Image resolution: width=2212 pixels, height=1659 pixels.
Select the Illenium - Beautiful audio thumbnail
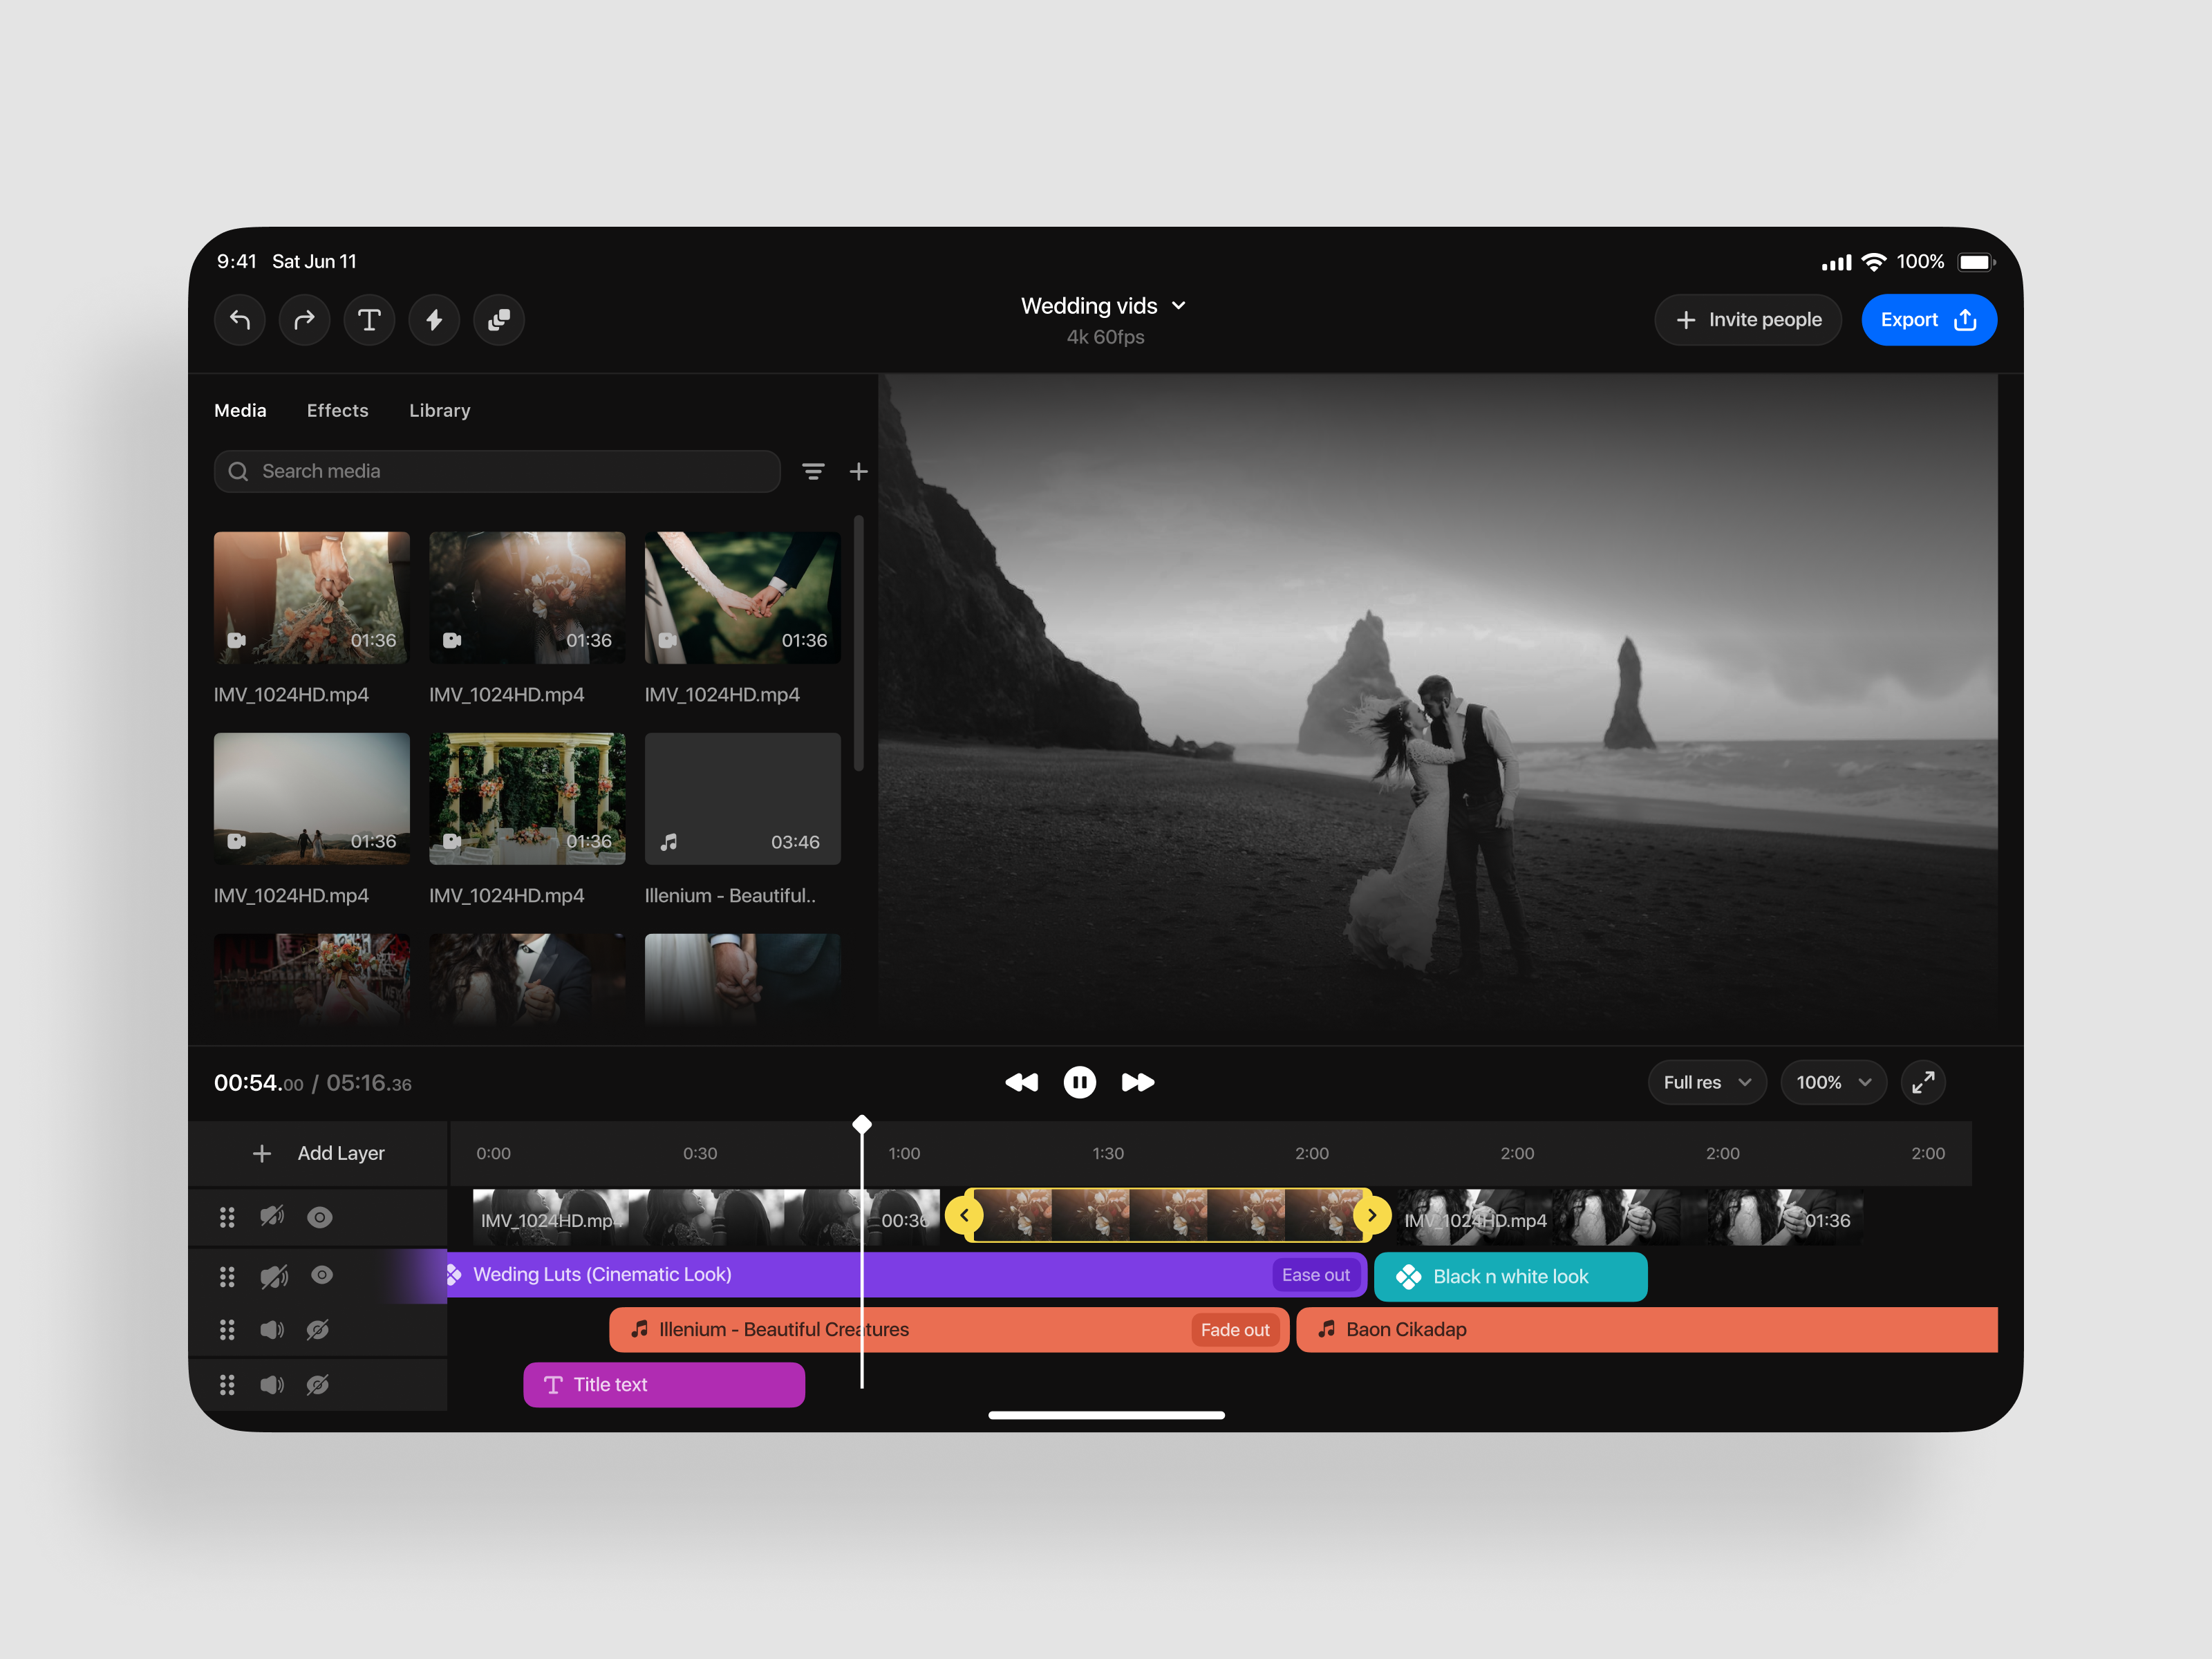point(742,798)
